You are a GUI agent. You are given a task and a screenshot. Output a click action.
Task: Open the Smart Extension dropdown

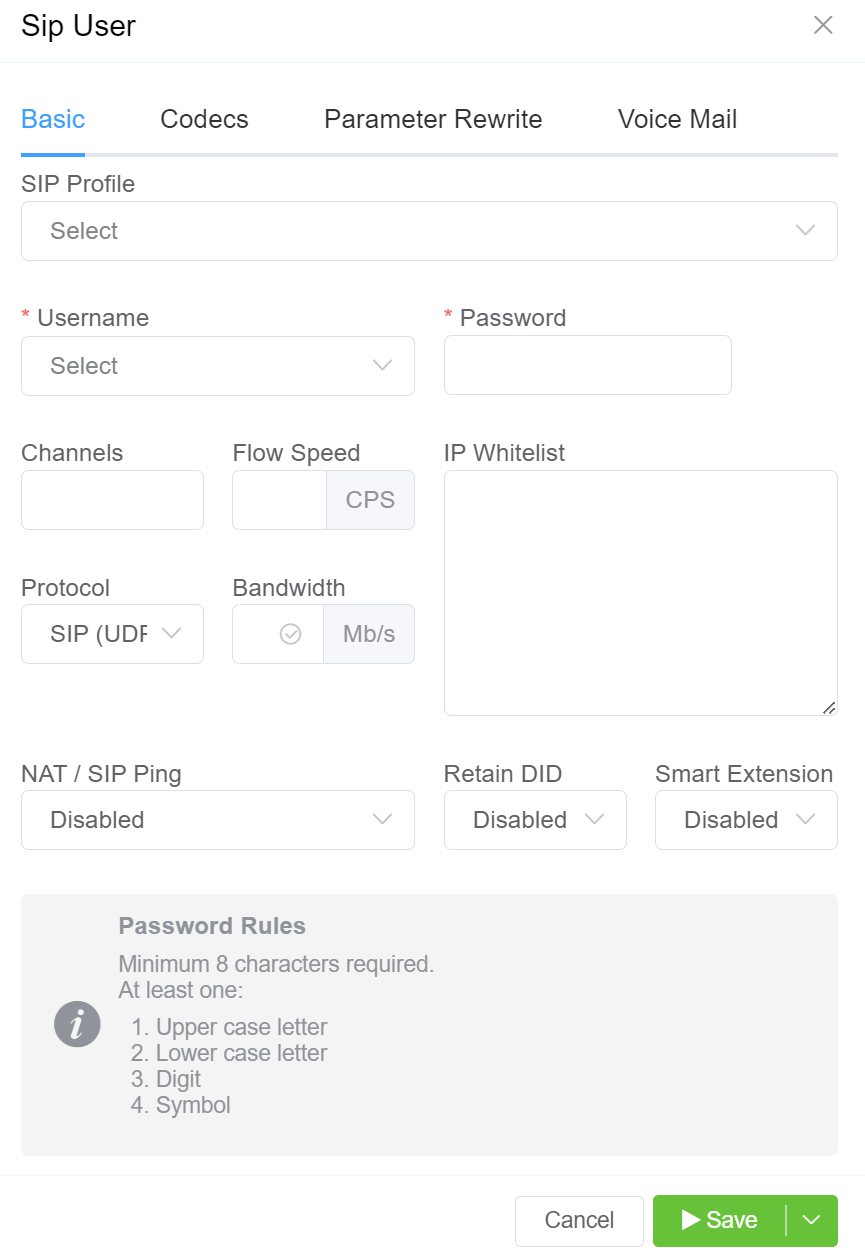click(x=746, y=820)
